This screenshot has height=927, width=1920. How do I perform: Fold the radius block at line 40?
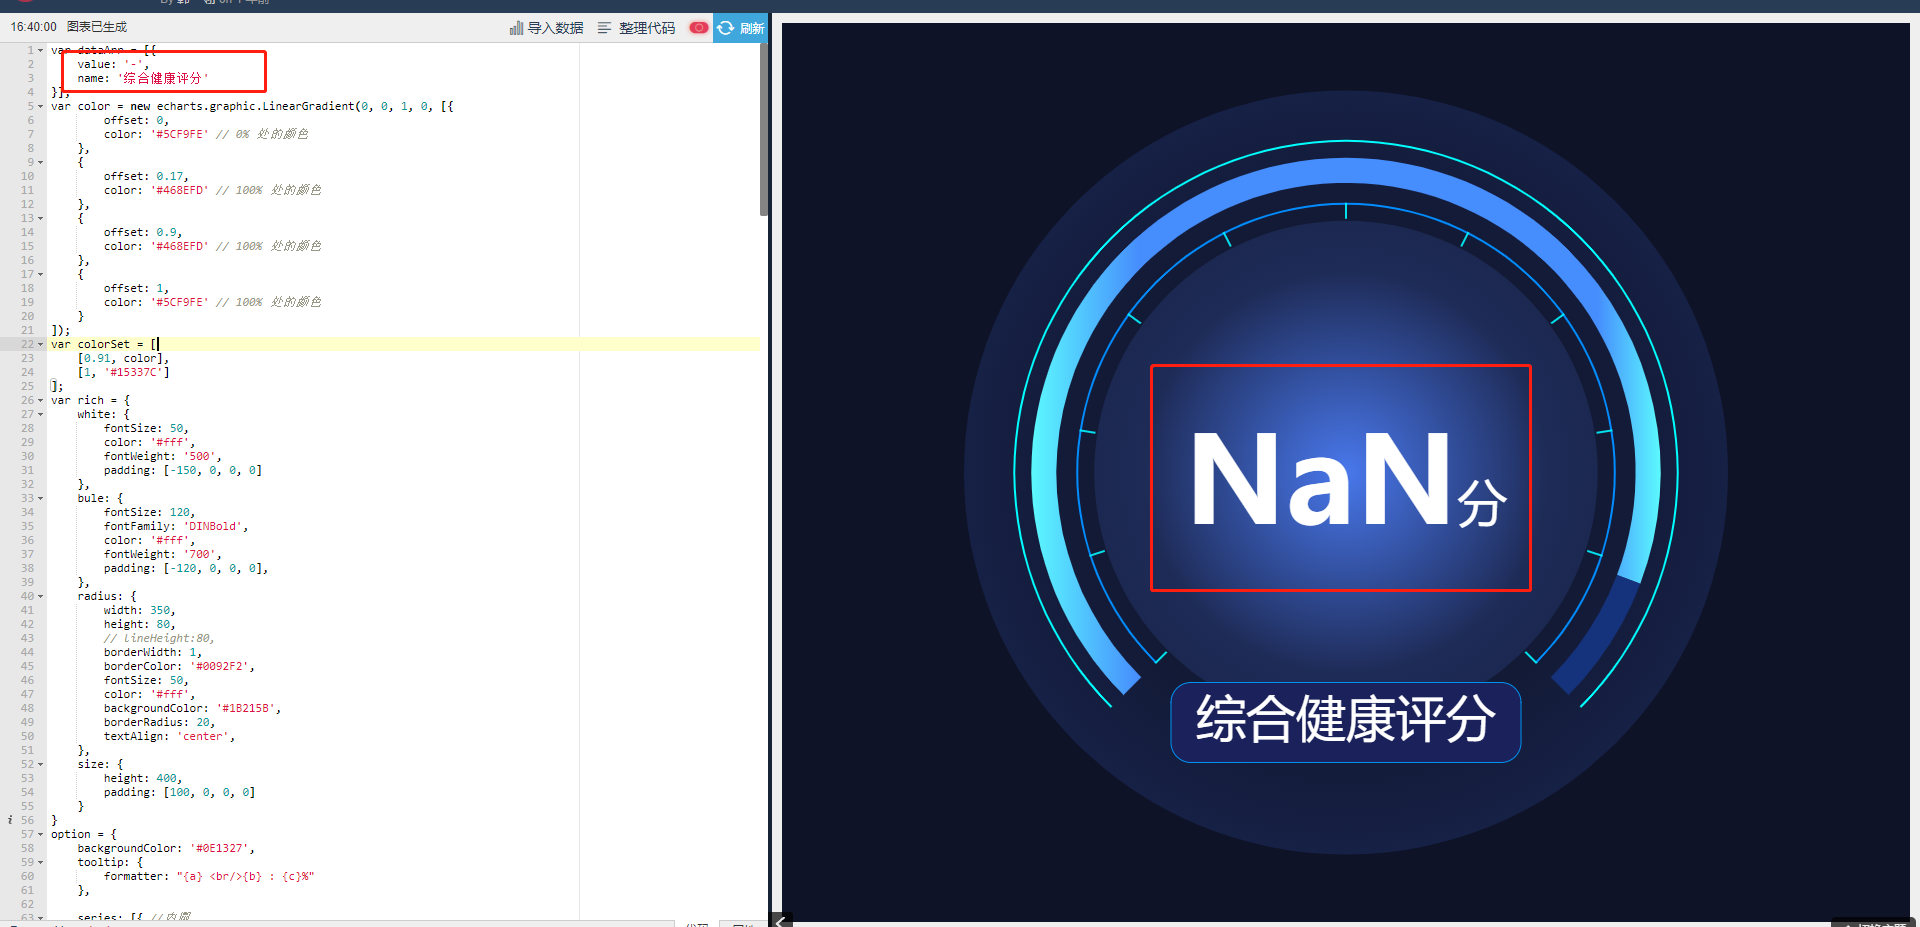[40, 596]
